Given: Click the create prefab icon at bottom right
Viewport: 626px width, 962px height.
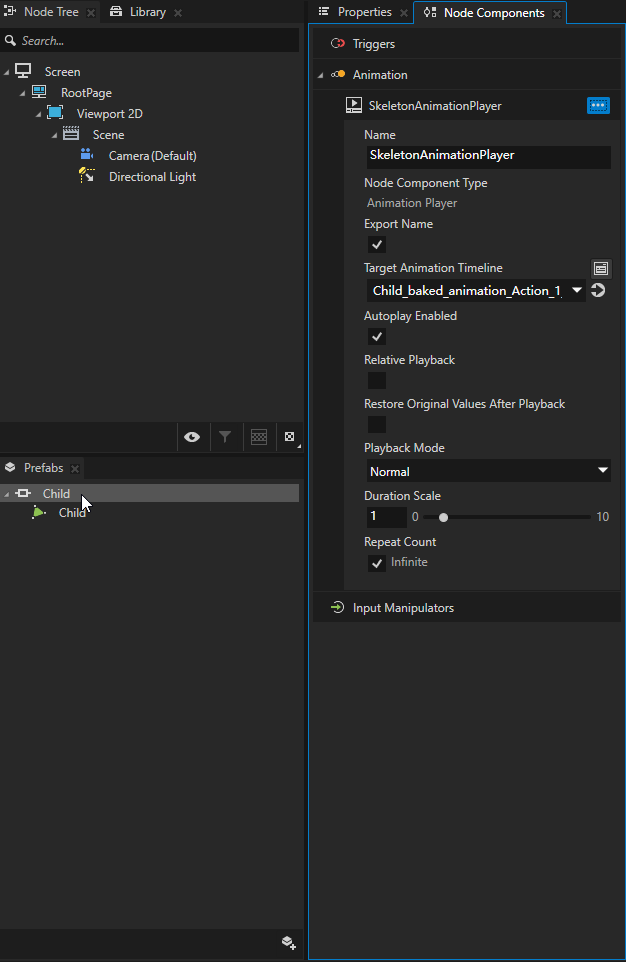Looking at the screenshot, I should tap(288, 942).
